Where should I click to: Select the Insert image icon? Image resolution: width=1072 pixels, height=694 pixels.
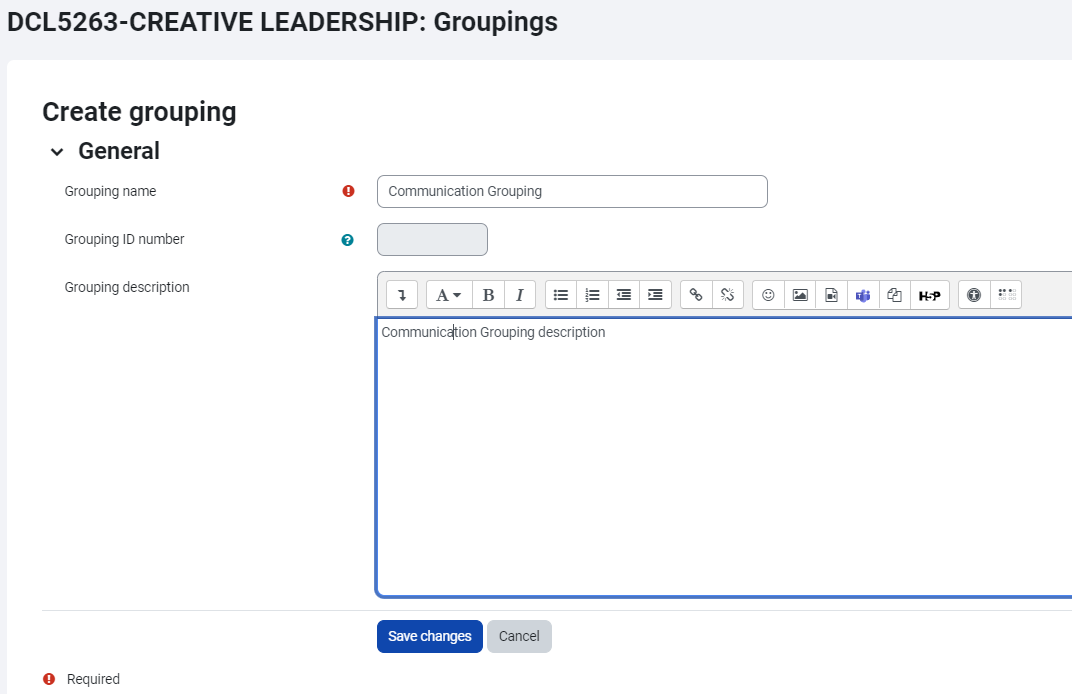pyautogui.click(x=800, y=294)
